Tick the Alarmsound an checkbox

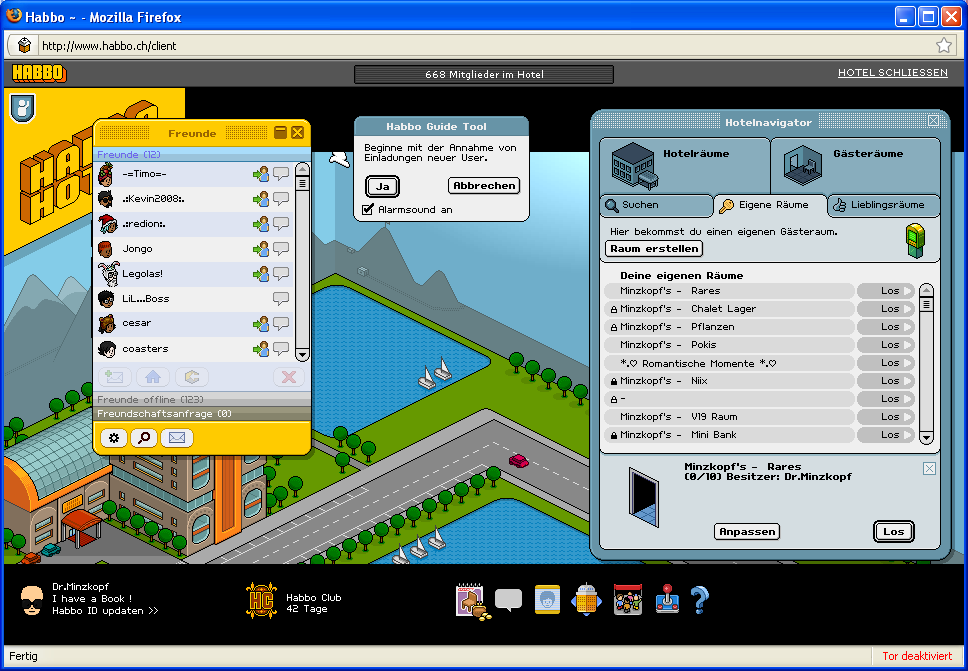point(369,209)
